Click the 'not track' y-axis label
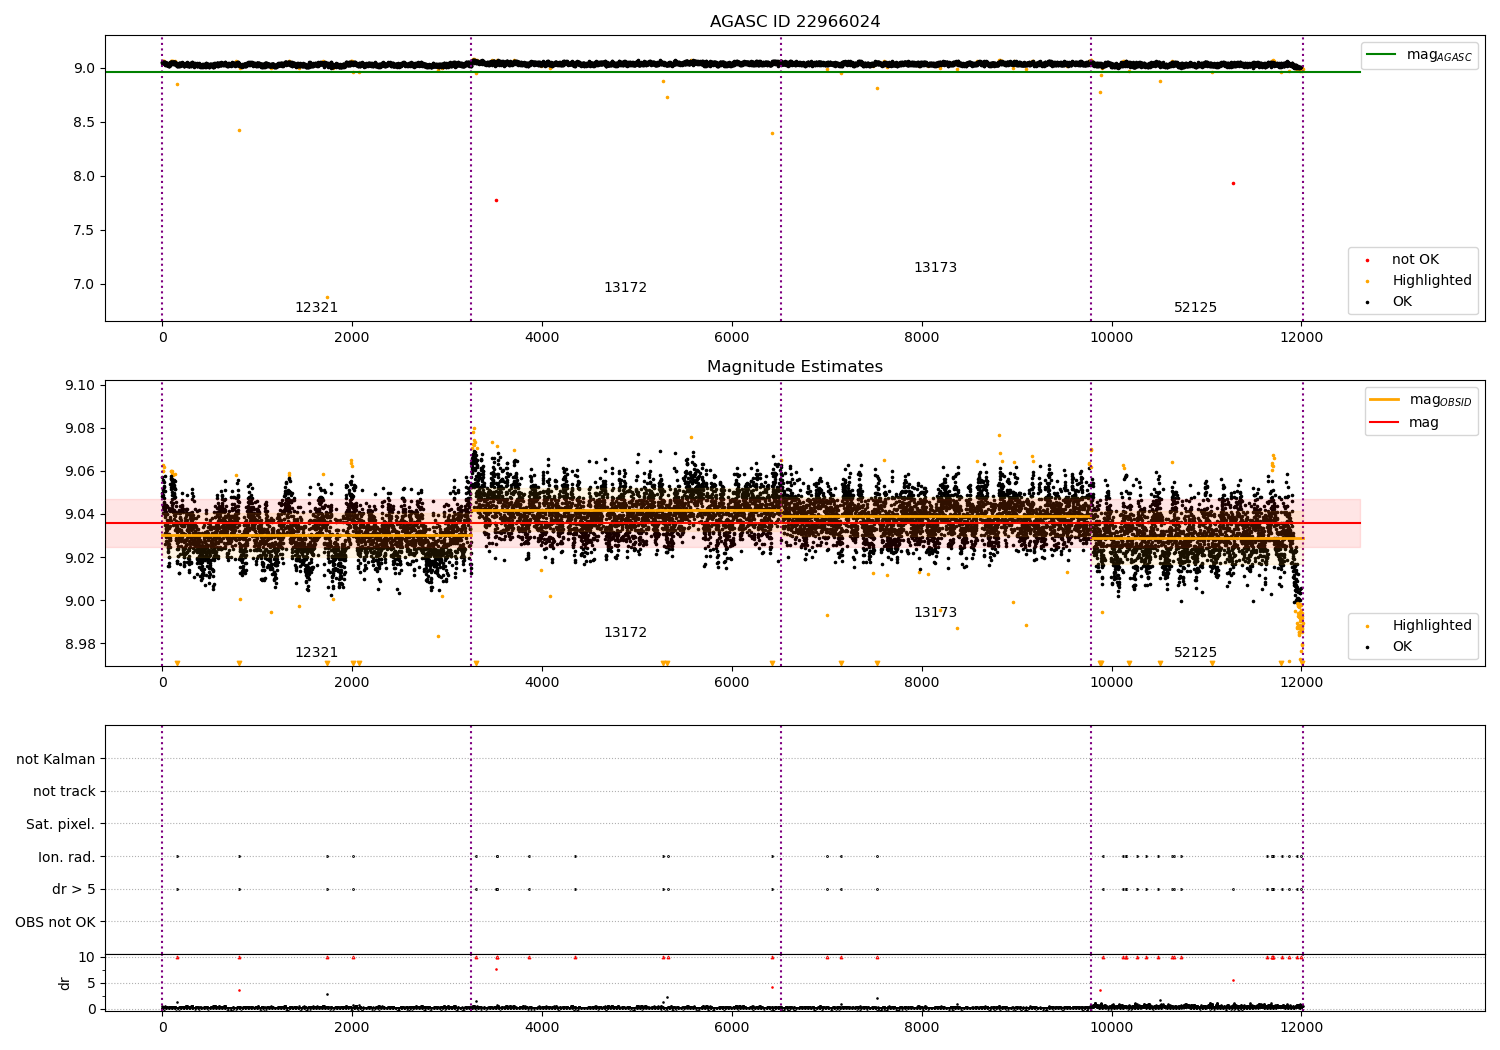Screen dimensions: 1500x1050 pyautogui.click(x=64, y=791)
